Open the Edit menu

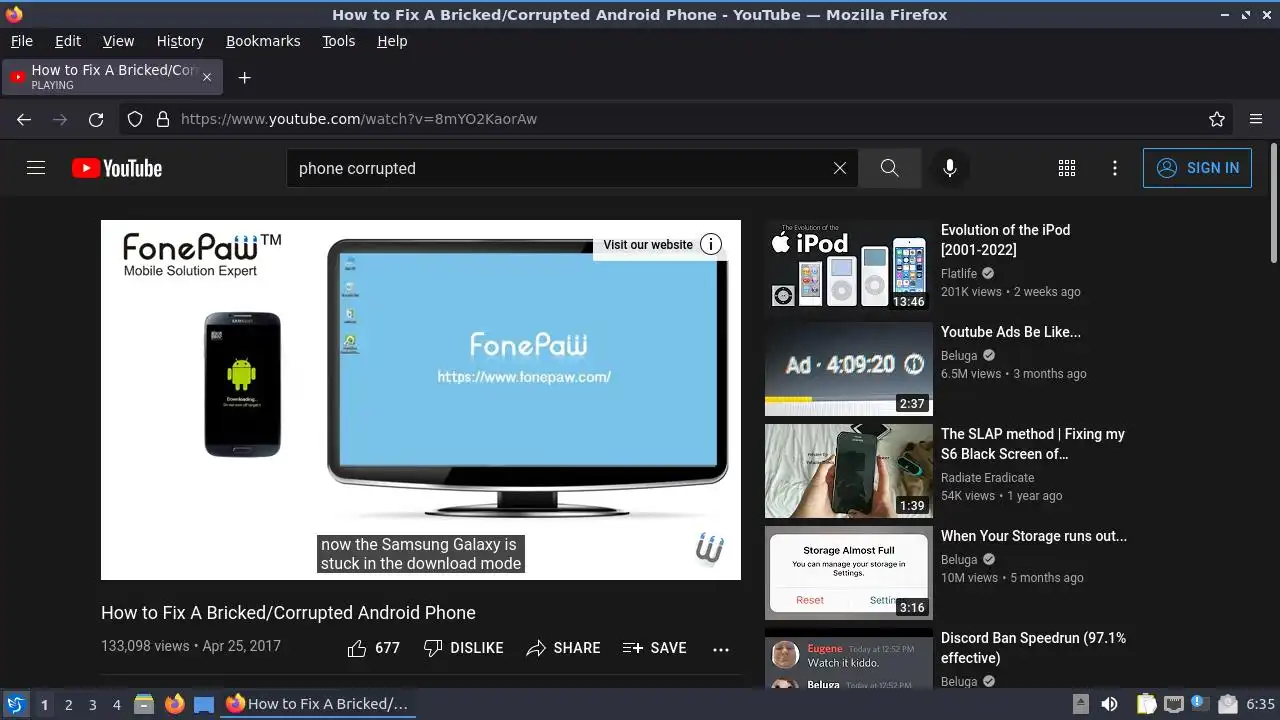pyautogui.click(x=68, y=41)
